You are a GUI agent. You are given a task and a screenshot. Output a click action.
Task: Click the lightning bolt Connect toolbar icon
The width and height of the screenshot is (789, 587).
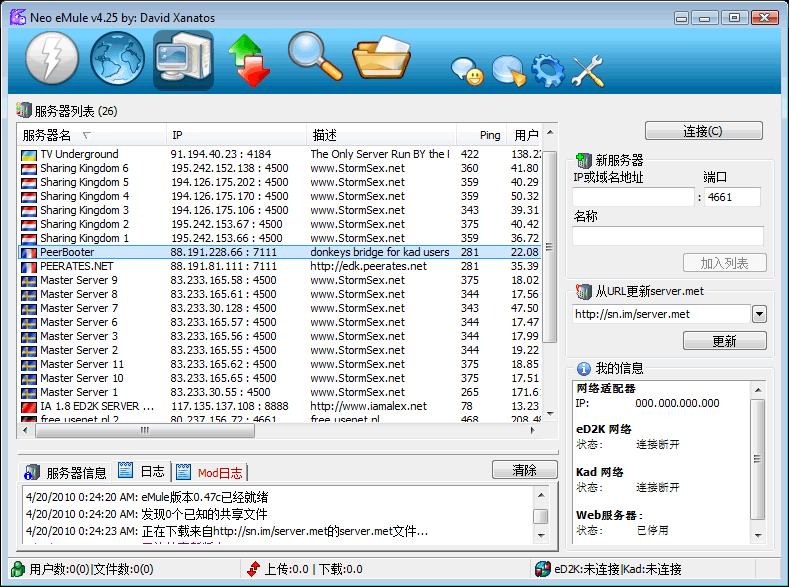point(52,58)
